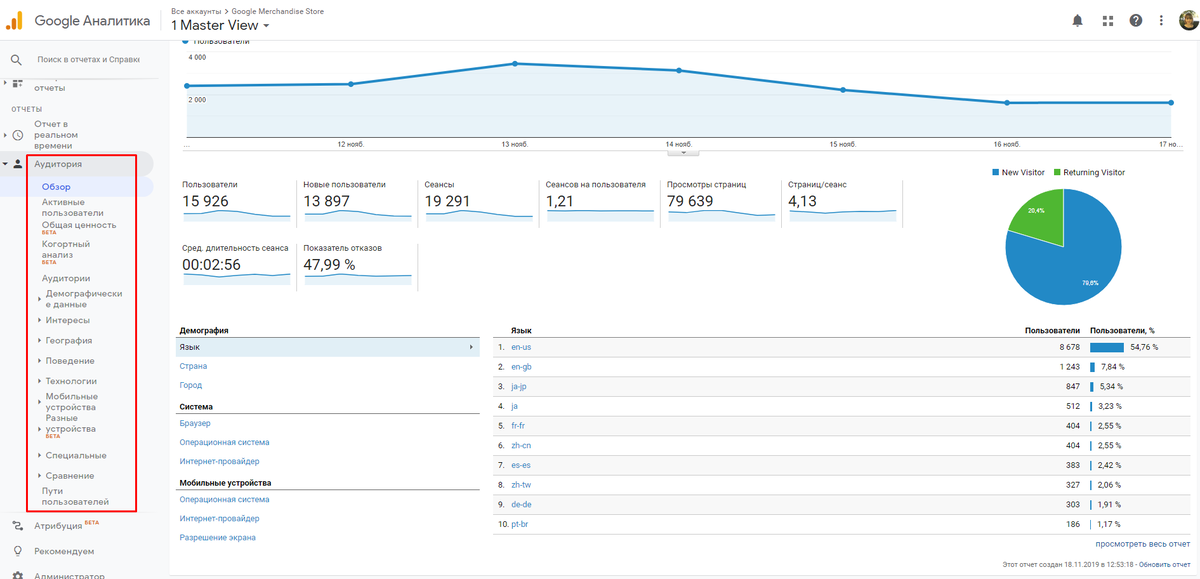The image size is (1200, 579).
Task: Open pt-br language row
Action: (520, 524)
